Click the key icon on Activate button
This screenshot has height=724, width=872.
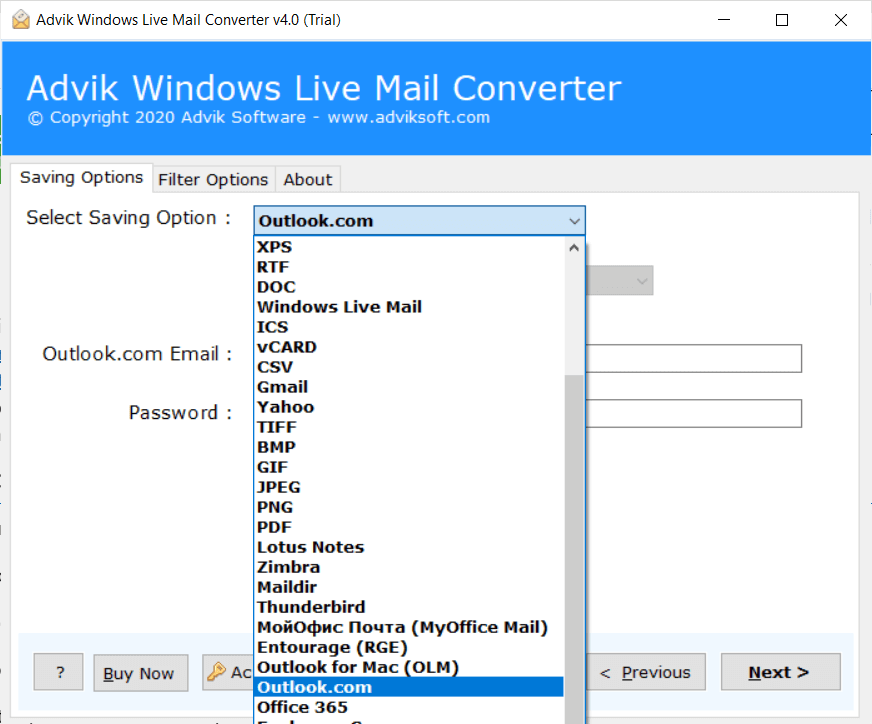216,672
